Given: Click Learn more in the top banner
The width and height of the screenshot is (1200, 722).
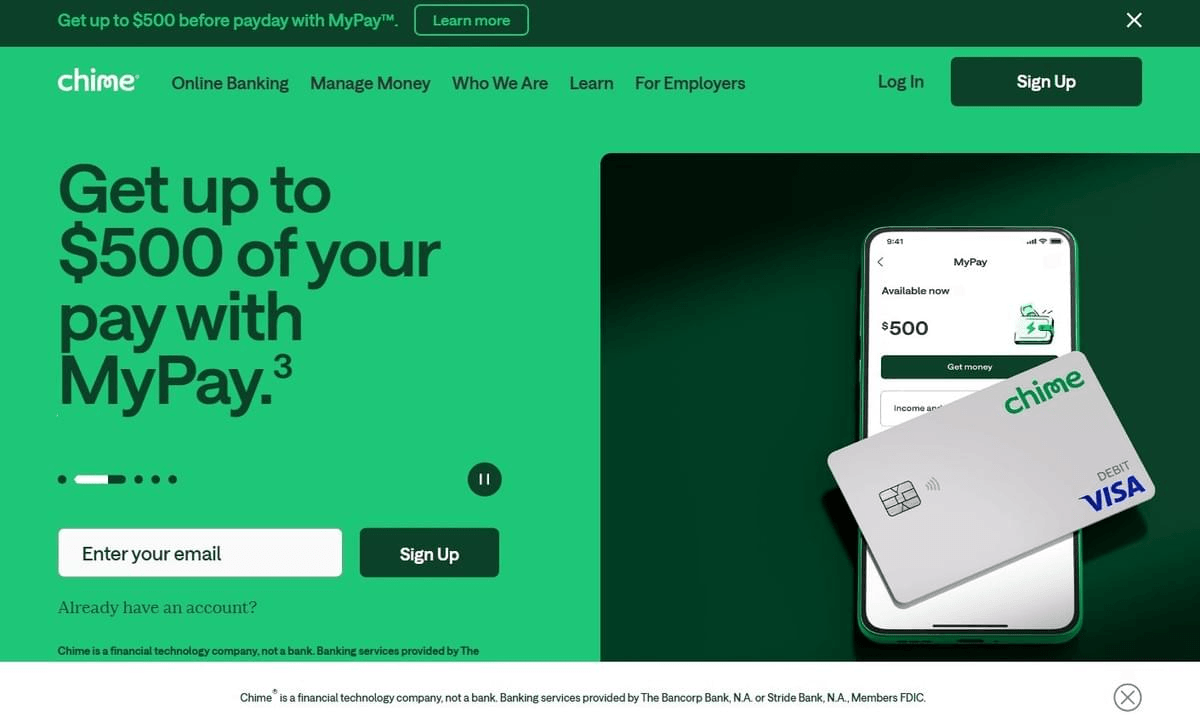Looking at the screenshot, I should click(x=471, y=20).
